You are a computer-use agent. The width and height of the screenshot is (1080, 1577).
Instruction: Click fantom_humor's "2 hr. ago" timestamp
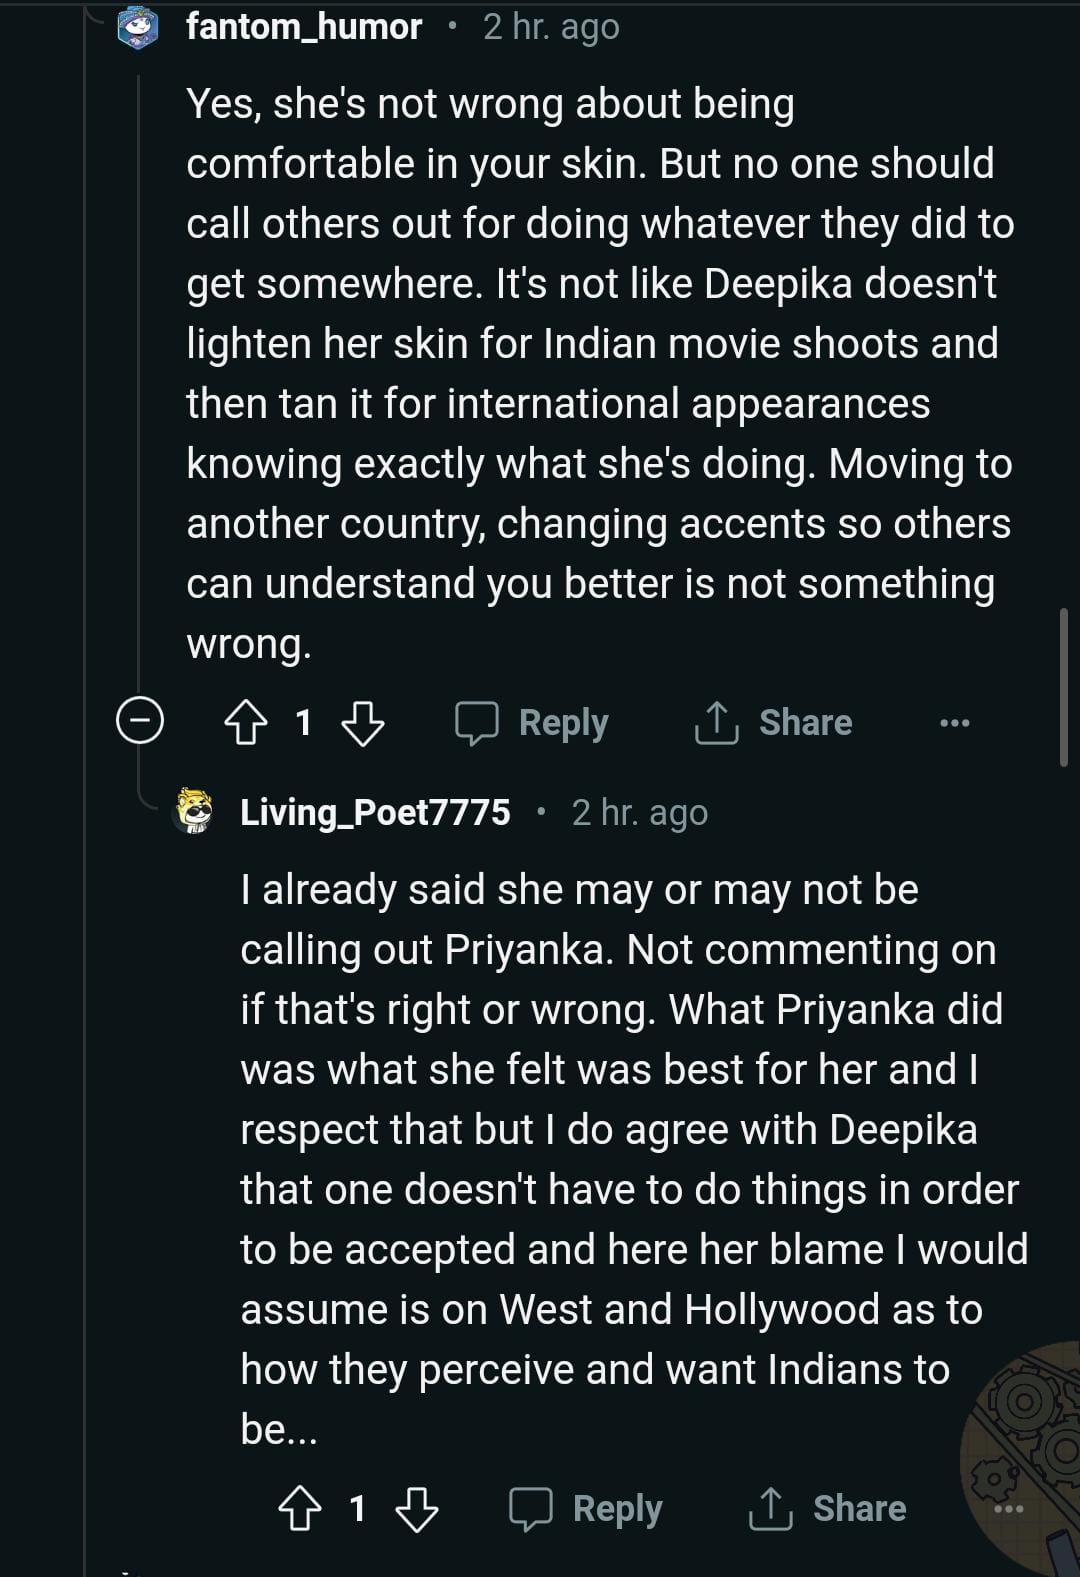tap(551, 27)
